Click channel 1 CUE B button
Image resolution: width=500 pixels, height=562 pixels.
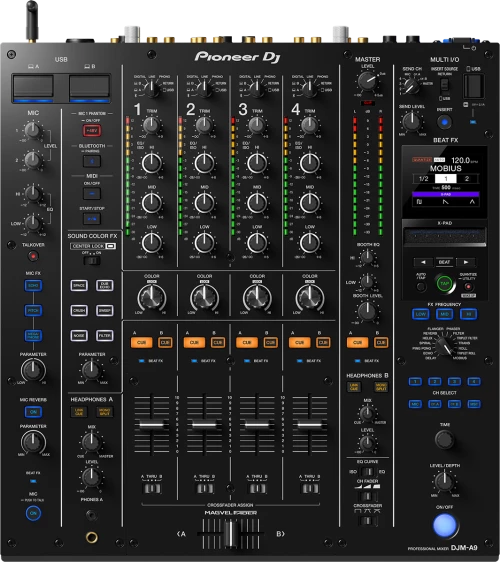coord(165,343)
